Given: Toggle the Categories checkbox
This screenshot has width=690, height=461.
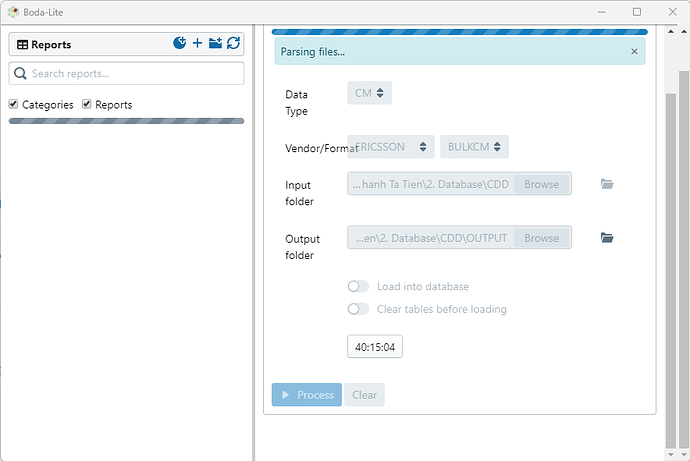Looking at the screenshot, I should [13, 104].
